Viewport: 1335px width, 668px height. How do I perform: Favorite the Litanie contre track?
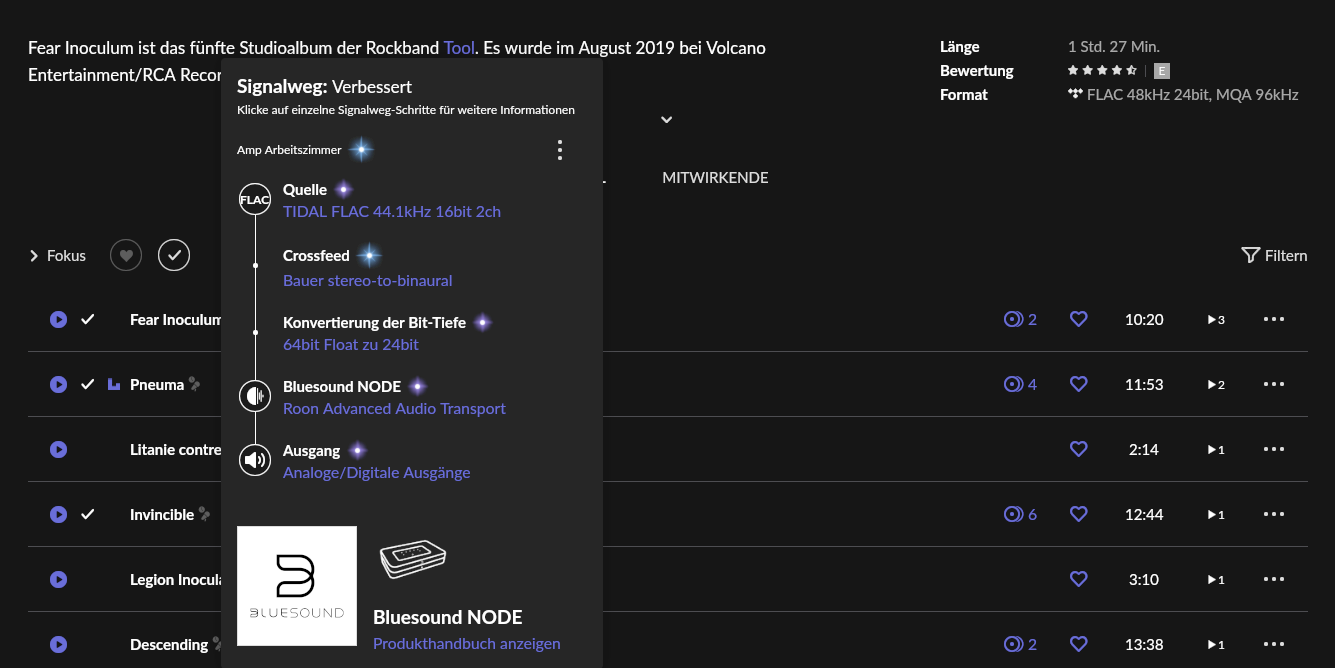[1078, 450]
